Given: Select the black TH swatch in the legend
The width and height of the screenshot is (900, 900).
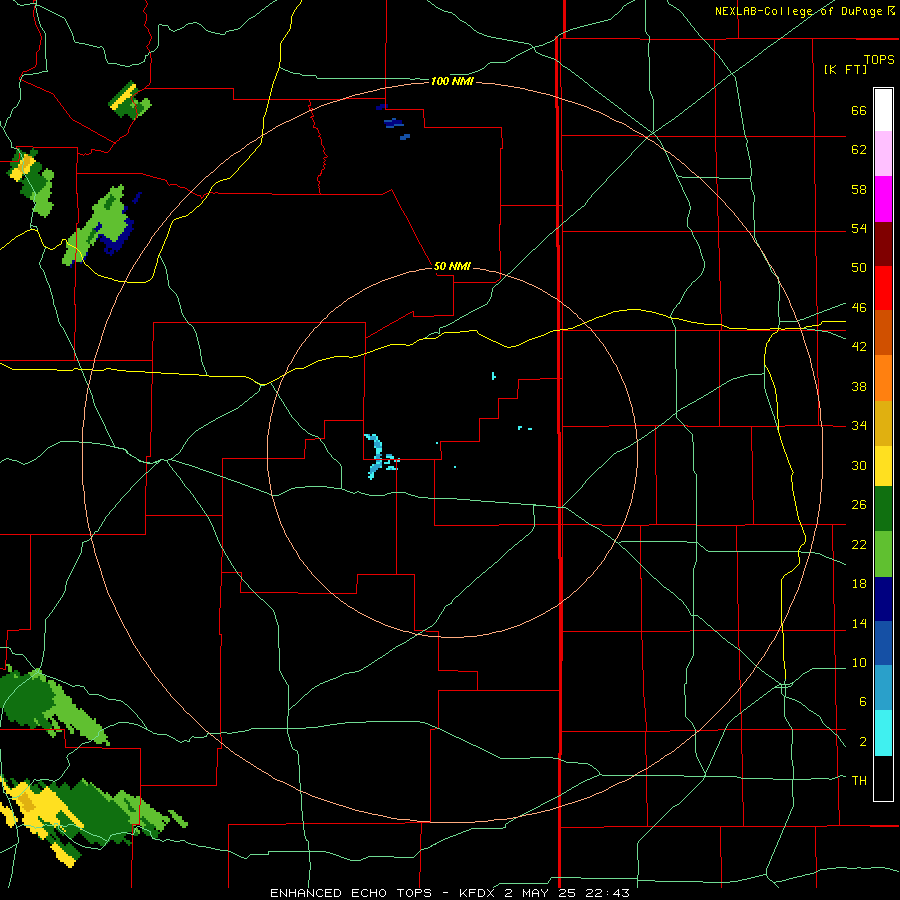Looking at the screenshot, I should [x=883, y=778].
